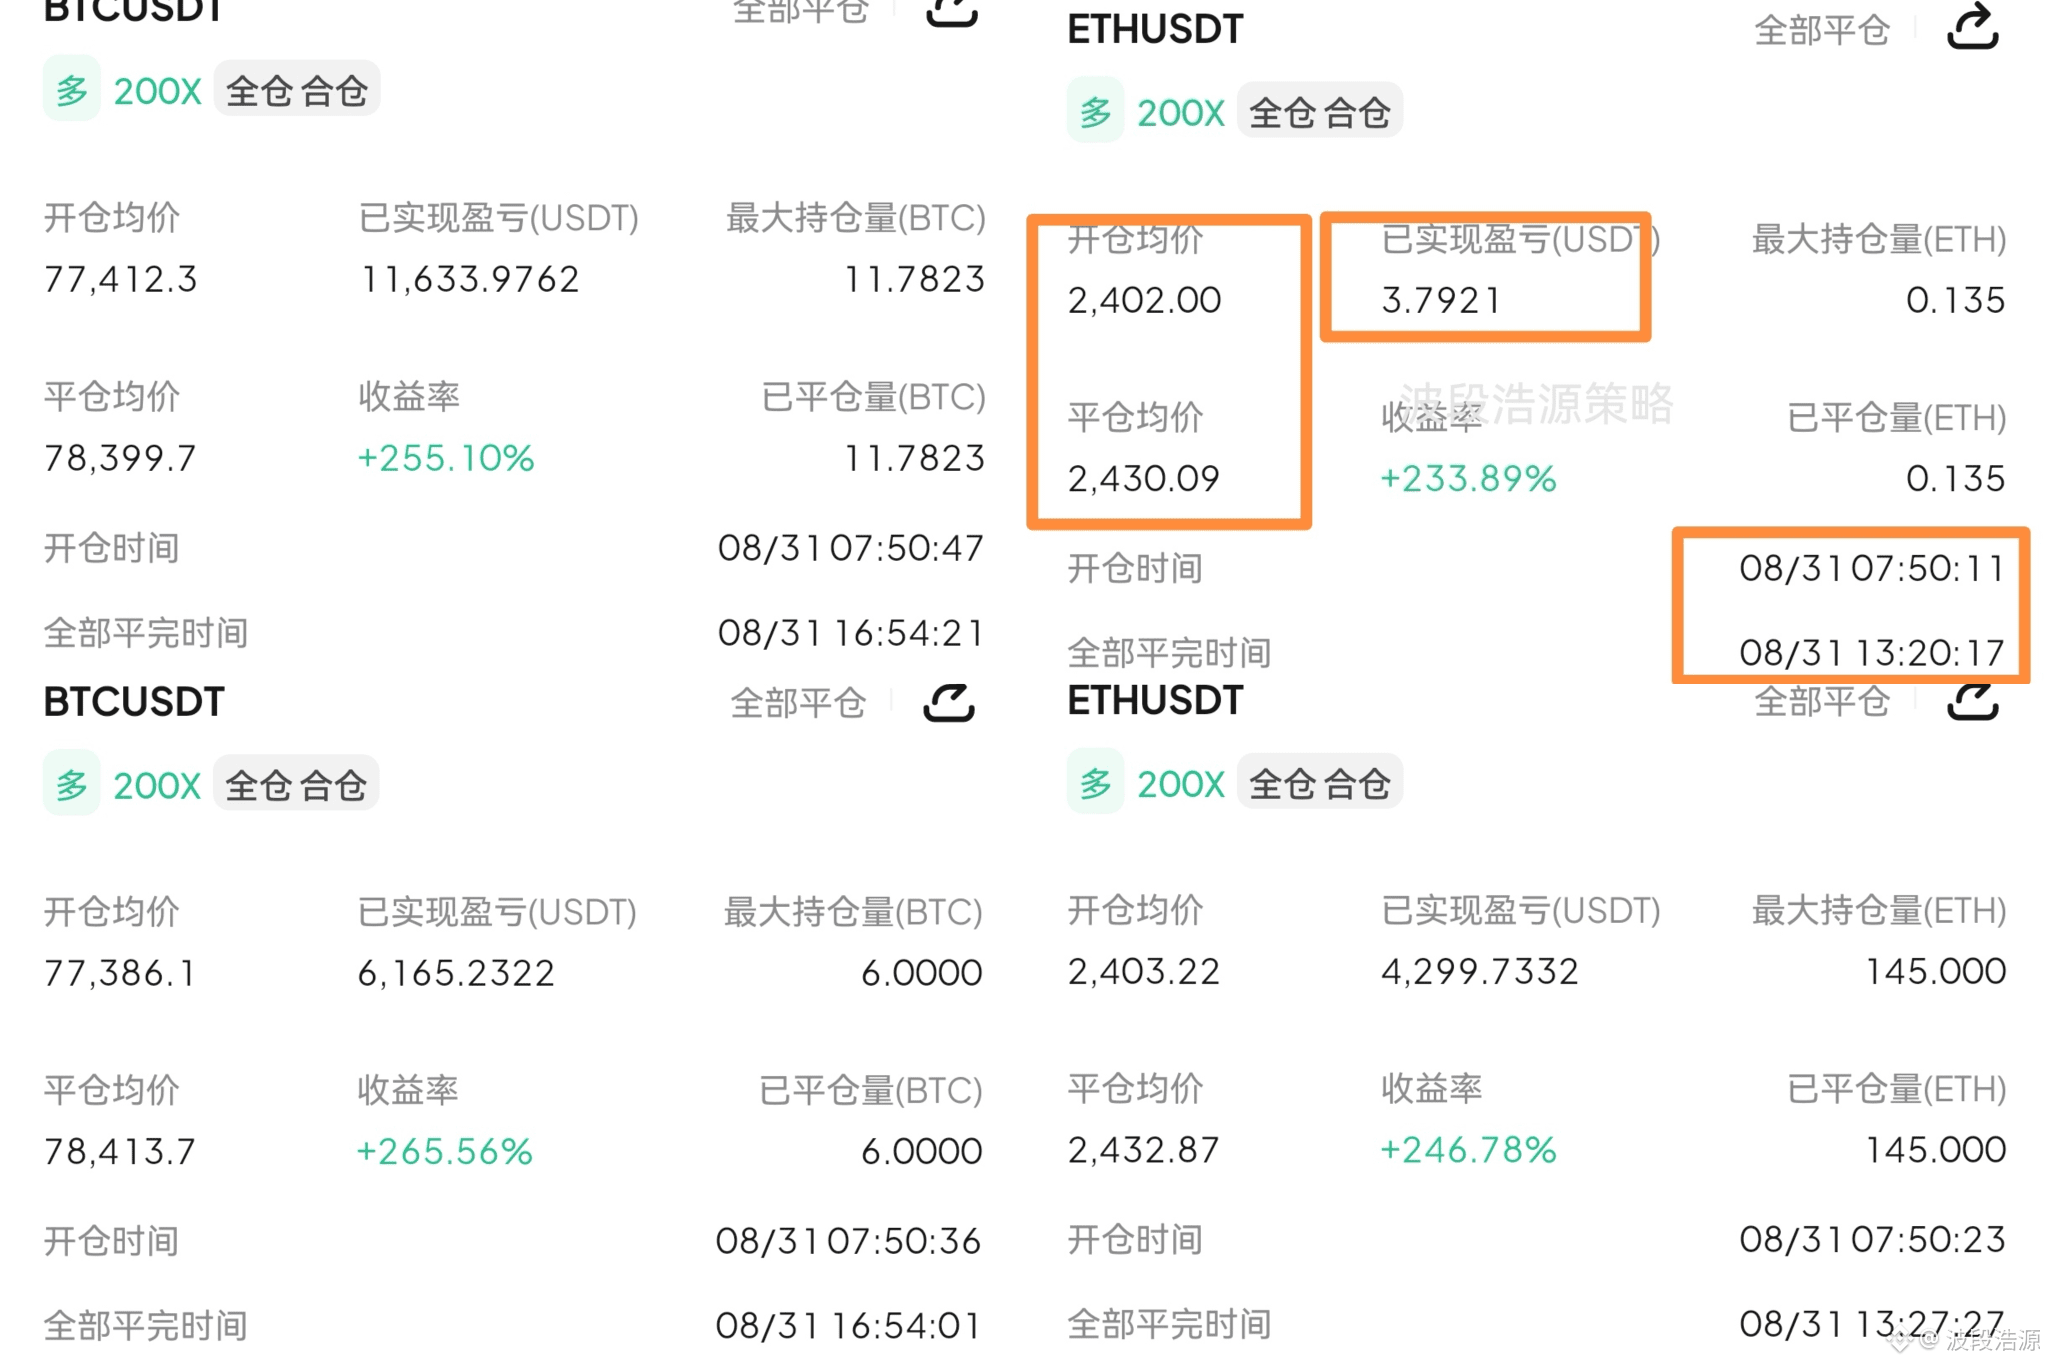Open the lower ETHUSDT pair title
2048x1365 pixels.
point(1155,700)
